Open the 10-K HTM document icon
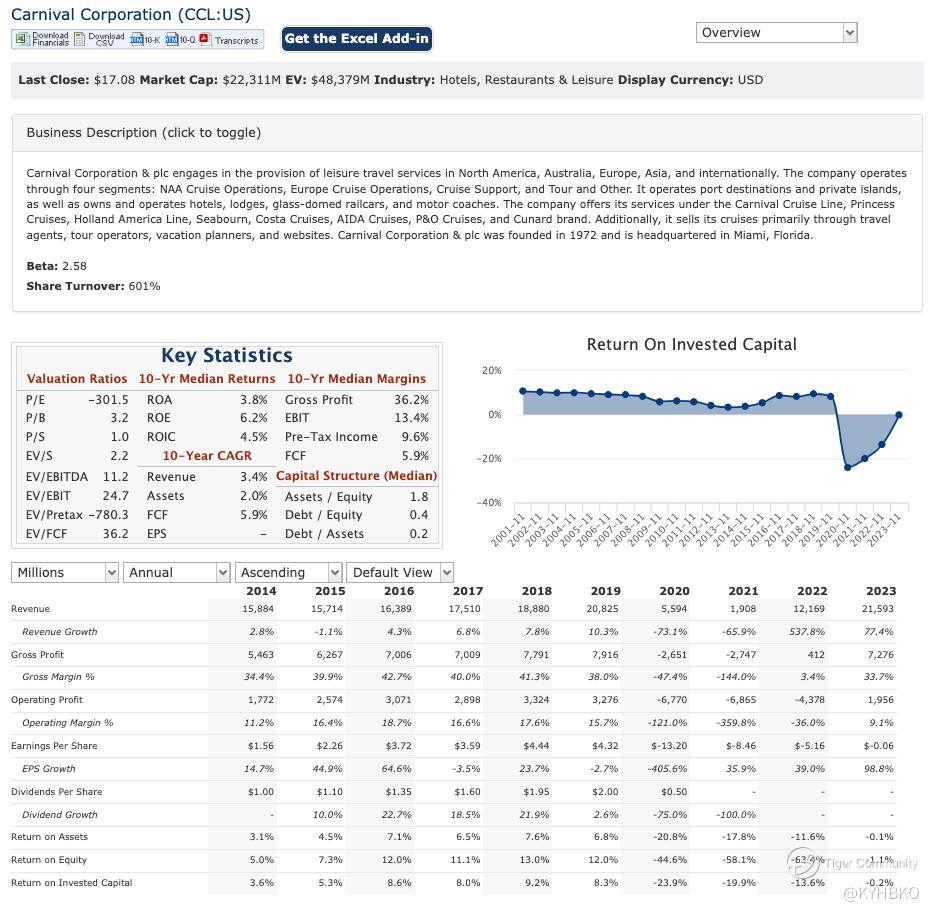 coord(136,39)
